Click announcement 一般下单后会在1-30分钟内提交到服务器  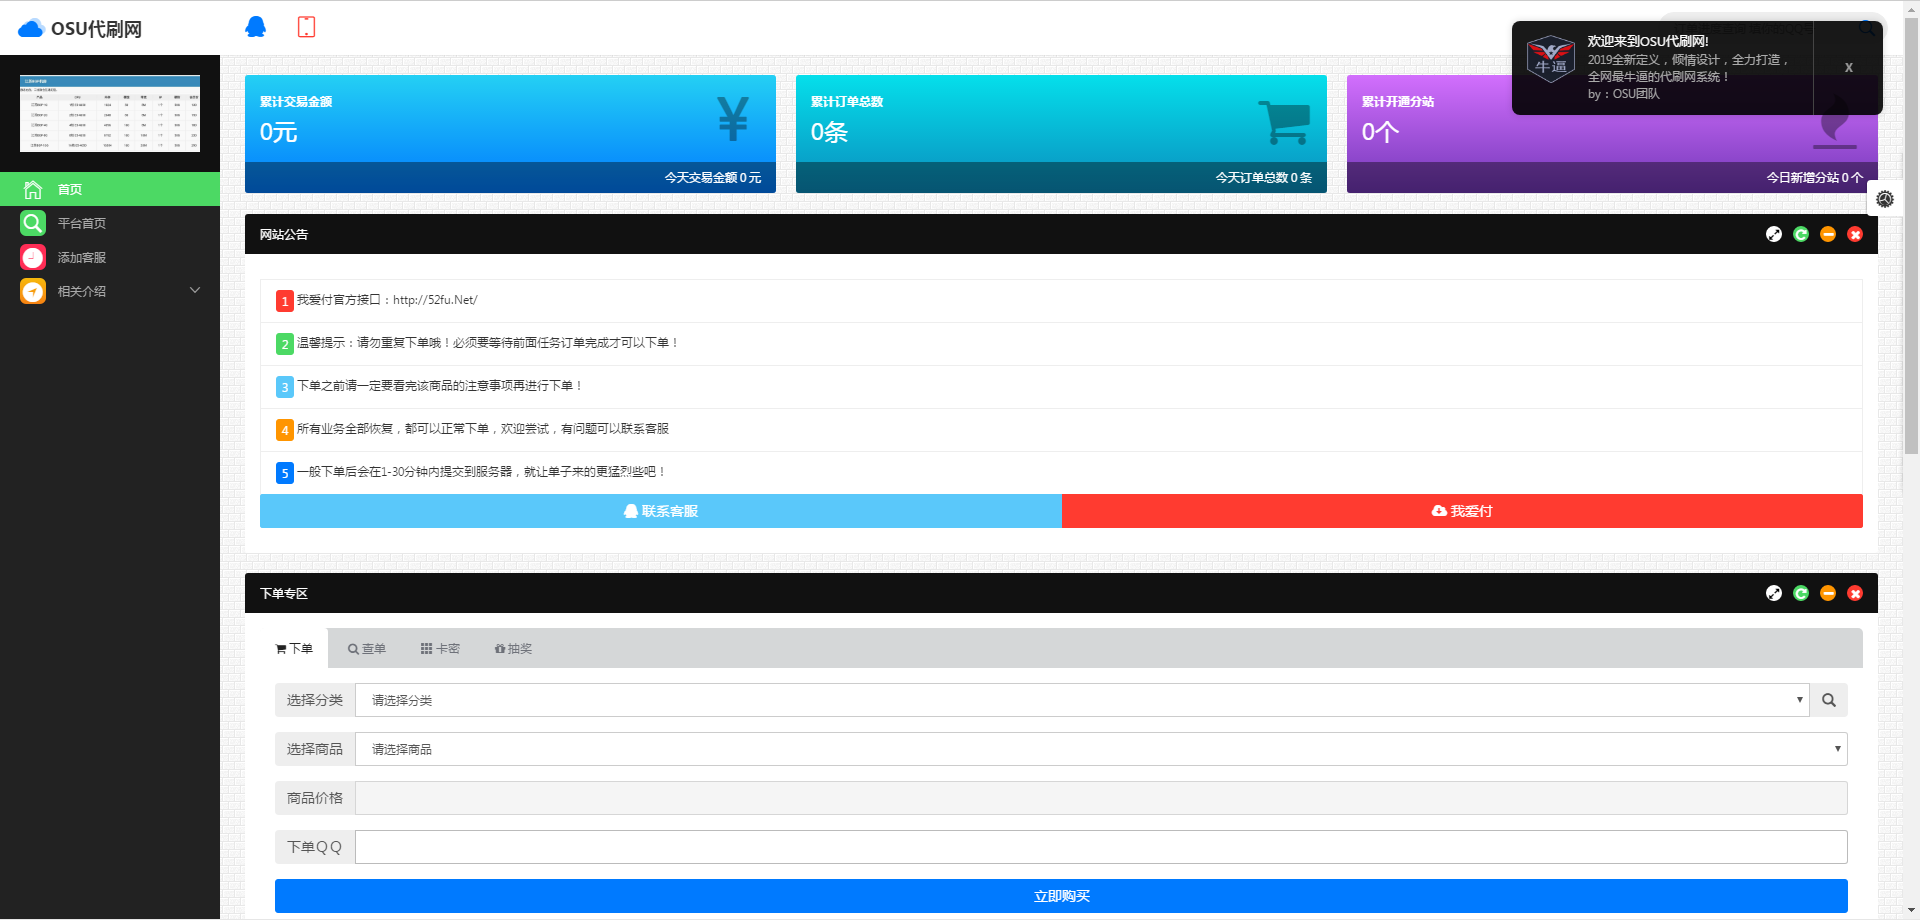[482, 472]
